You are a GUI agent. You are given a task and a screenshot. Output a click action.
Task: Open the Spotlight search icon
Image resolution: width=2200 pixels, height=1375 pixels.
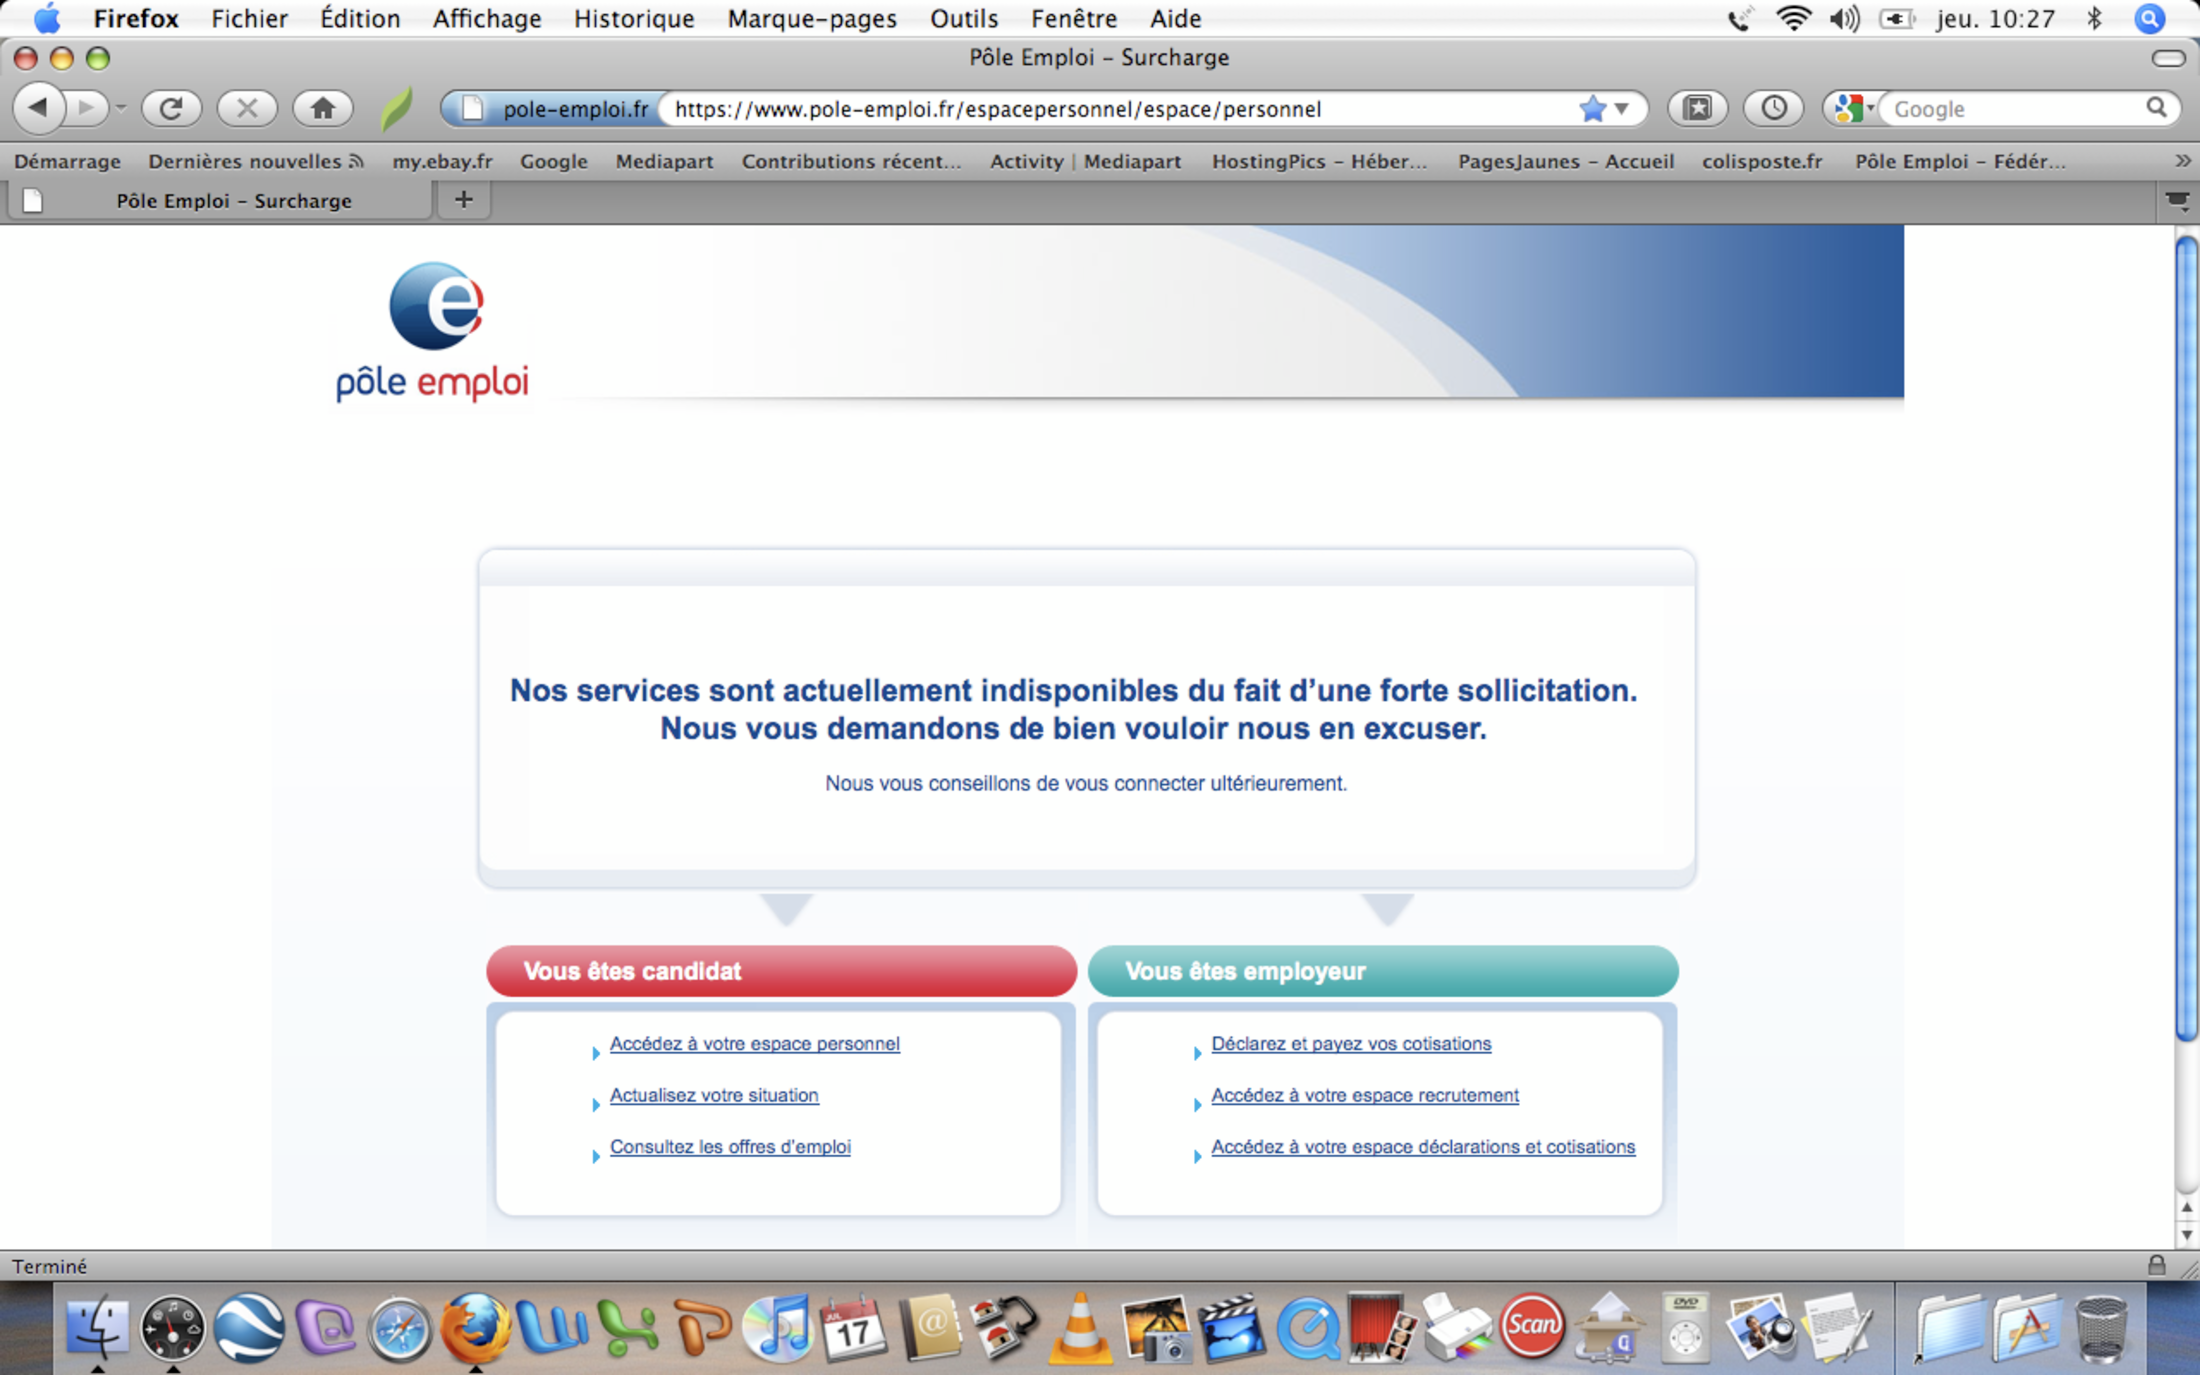2150,19
